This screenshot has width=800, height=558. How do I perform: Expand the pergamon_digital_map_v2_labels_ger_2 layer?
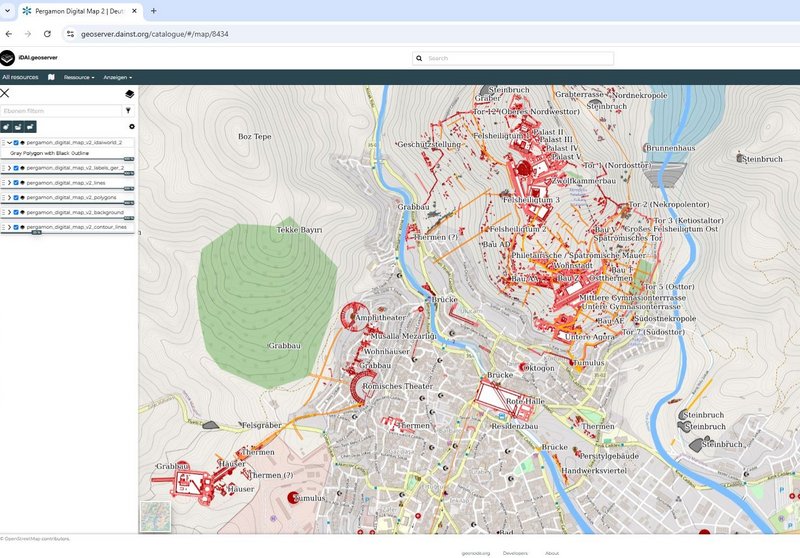click(9, 168)
